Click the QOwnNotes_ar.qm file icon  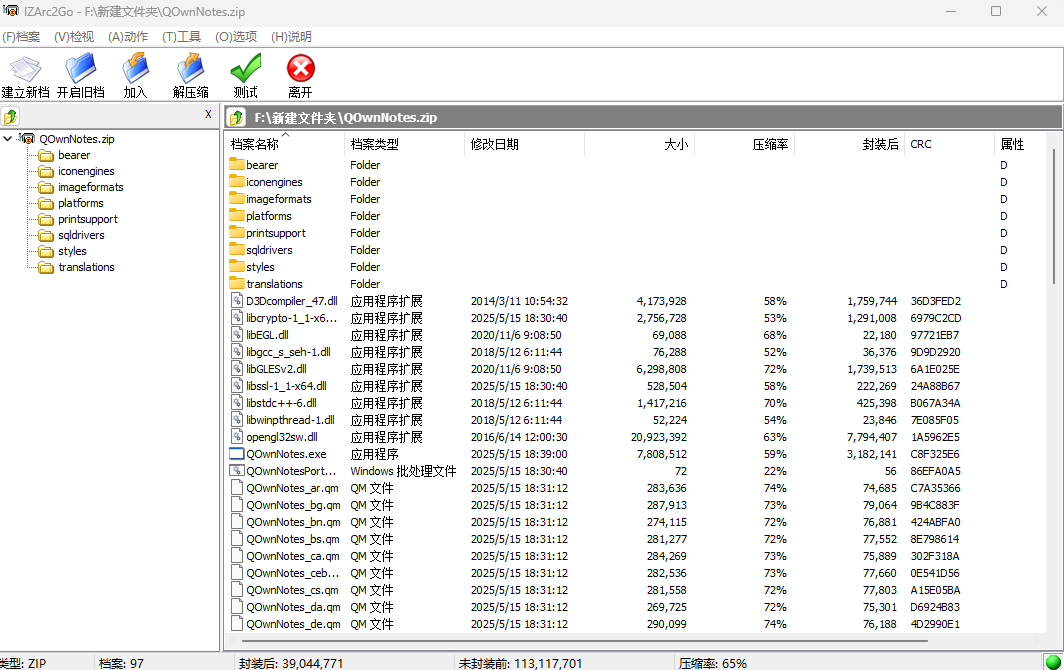point(237,487)
